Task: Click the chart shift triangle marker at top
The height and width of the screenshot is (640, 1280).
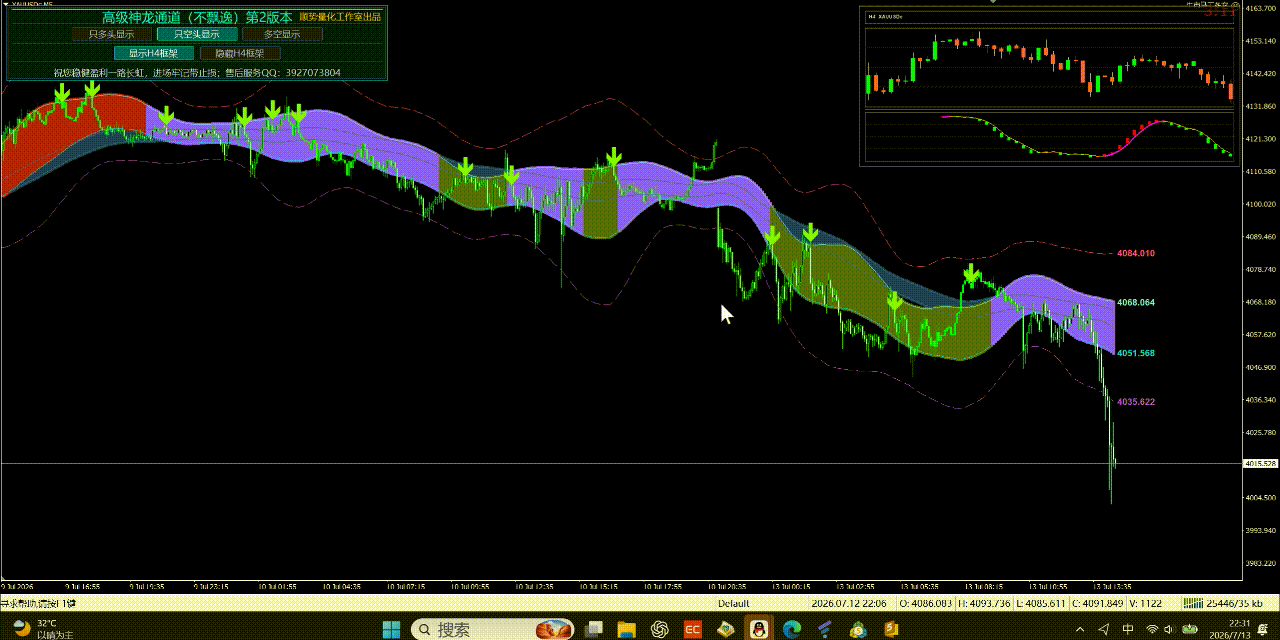Action: click(x=993, y=3)
